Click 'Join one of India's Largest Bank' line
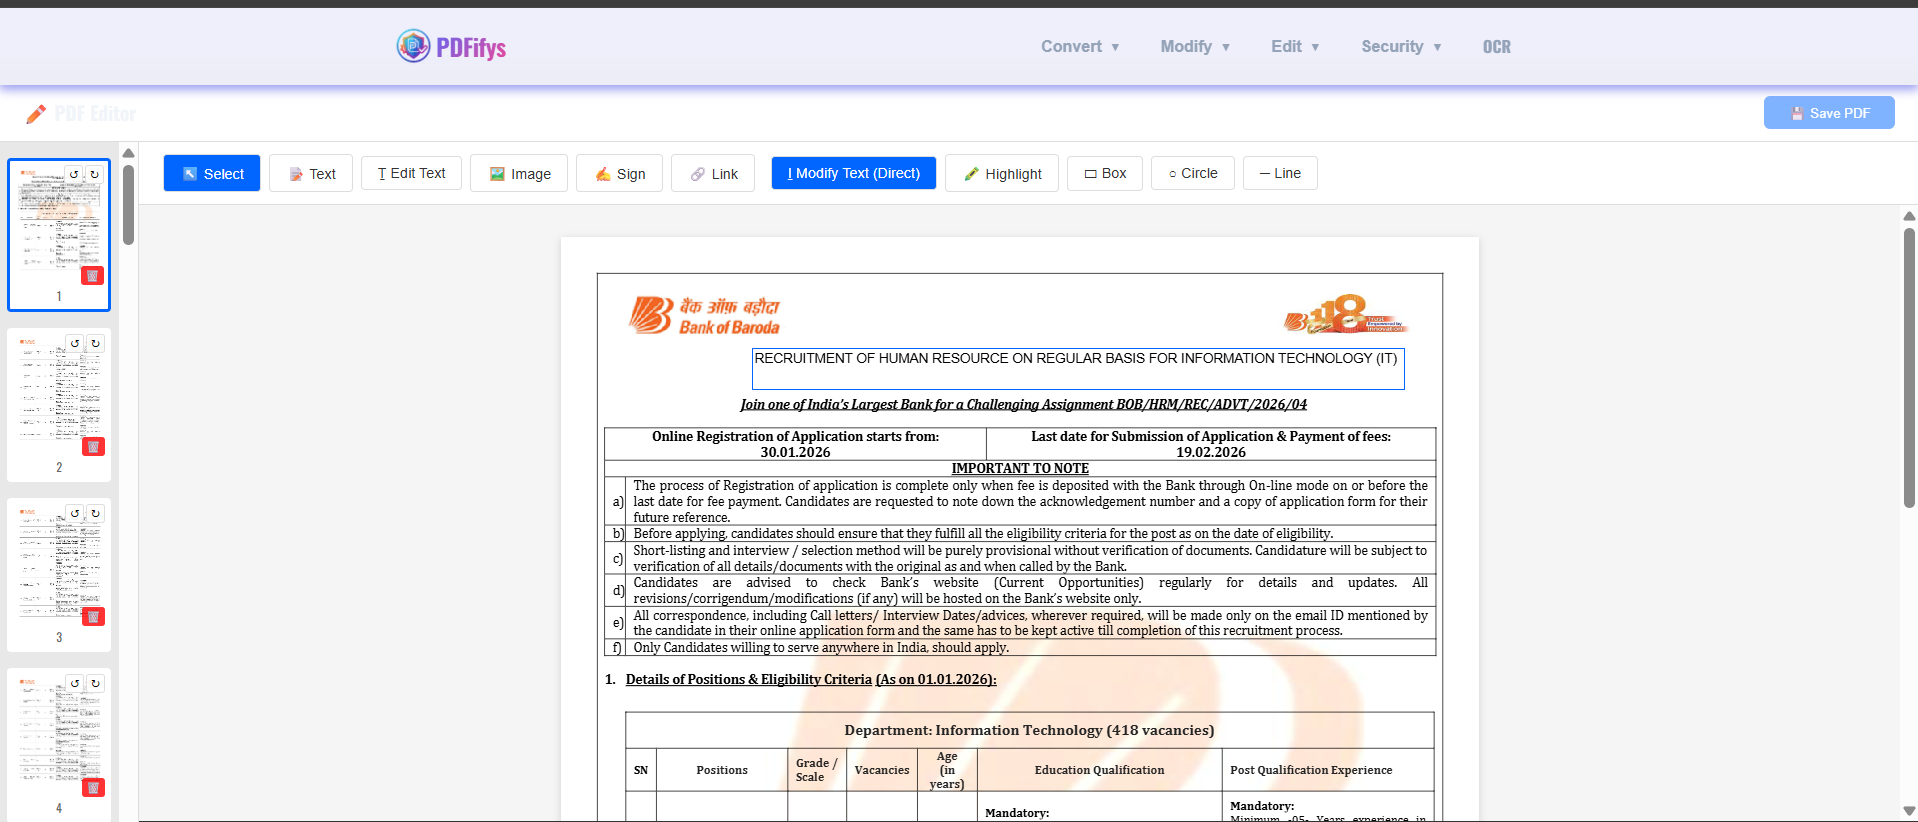Screen dimensions: 1918x822 (1023, 404)
